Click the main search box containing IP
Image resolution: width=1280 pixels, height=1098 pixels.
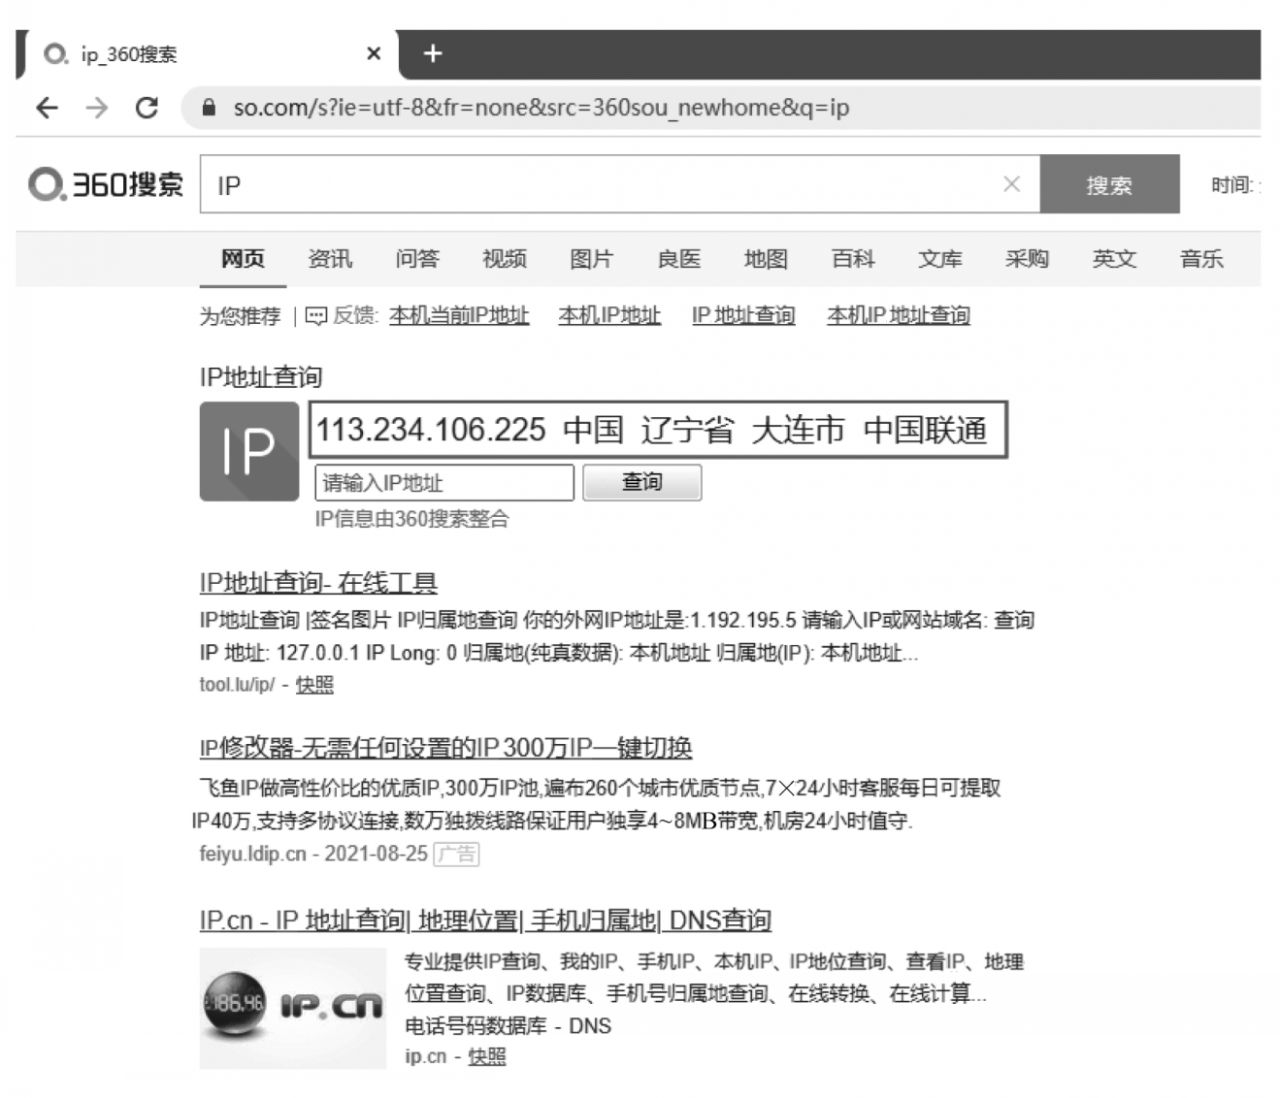click(620, 184)
